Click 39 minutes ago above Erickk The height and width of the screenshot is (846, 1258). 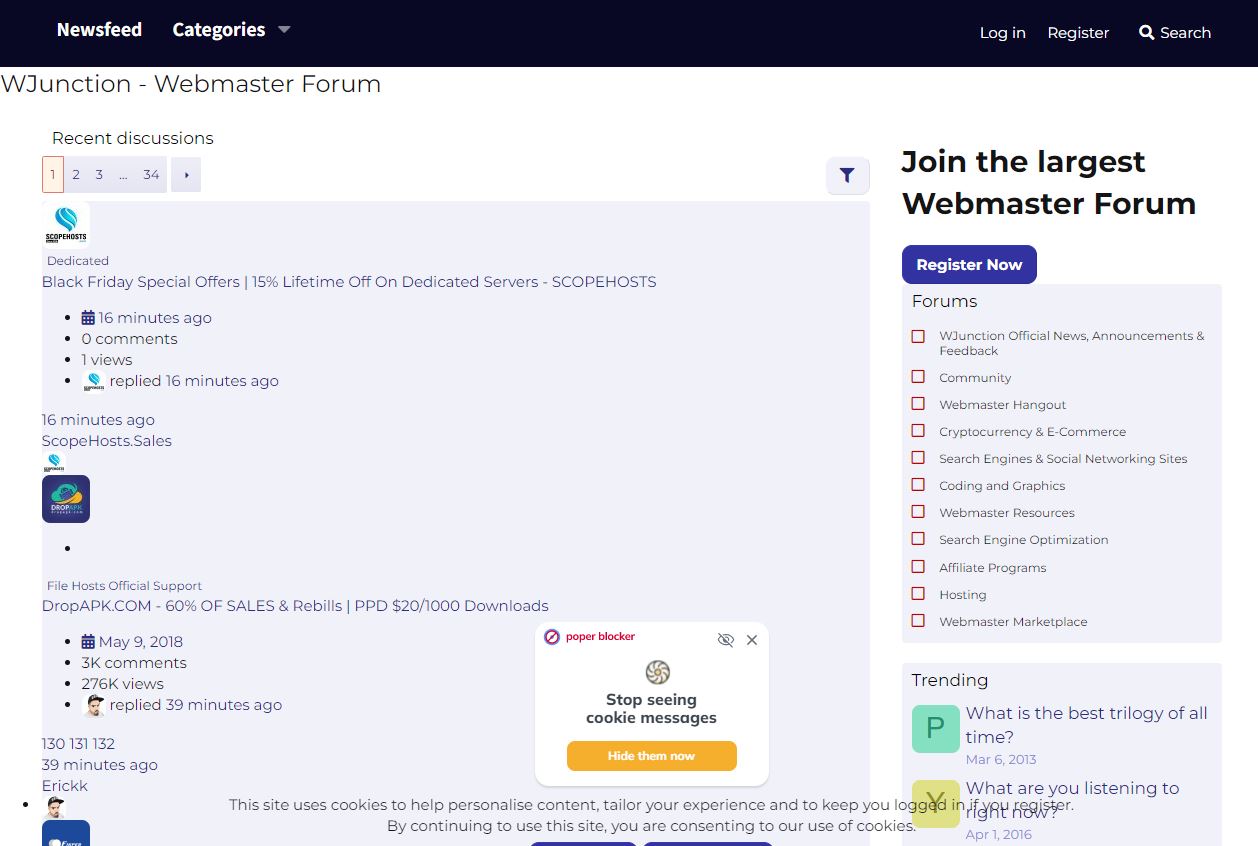[100, 765]
